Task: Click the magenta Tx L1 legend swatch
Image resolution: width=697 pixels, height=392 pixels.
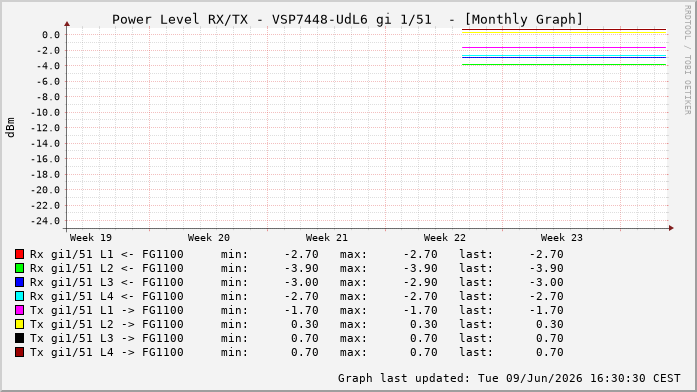Action: [20, 310]
